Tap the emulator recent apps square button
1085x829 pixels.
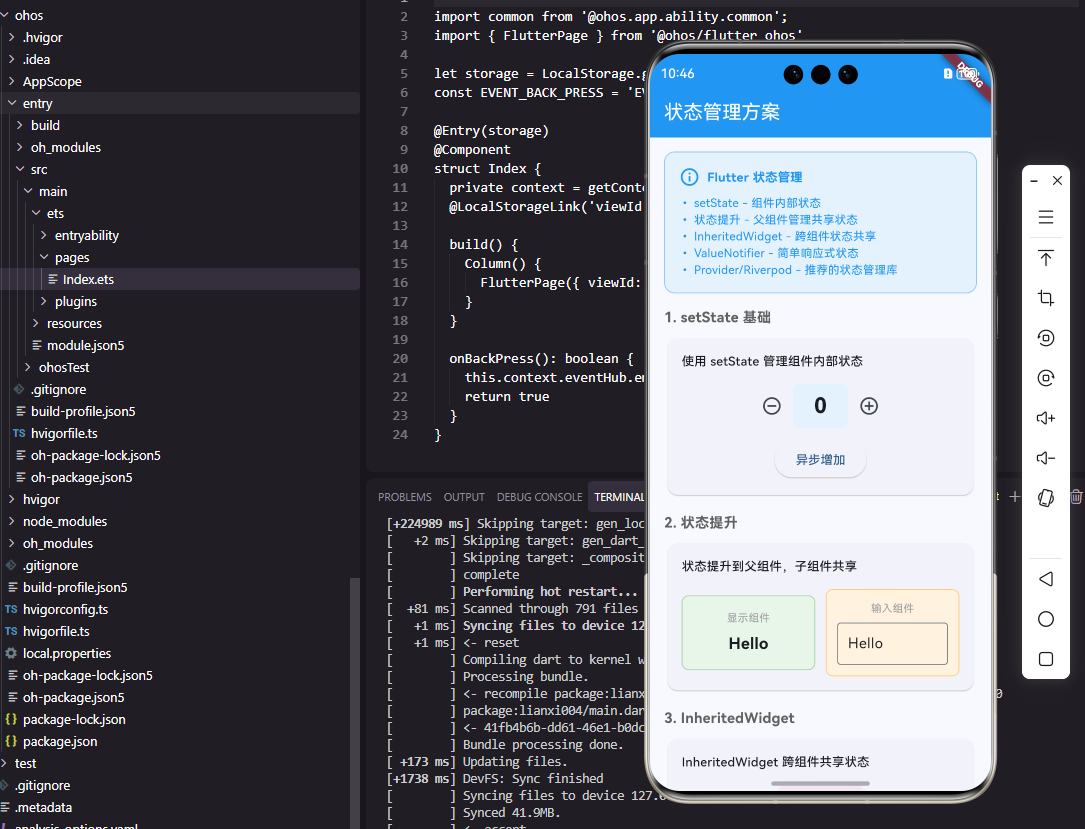tap(1046, 659)
